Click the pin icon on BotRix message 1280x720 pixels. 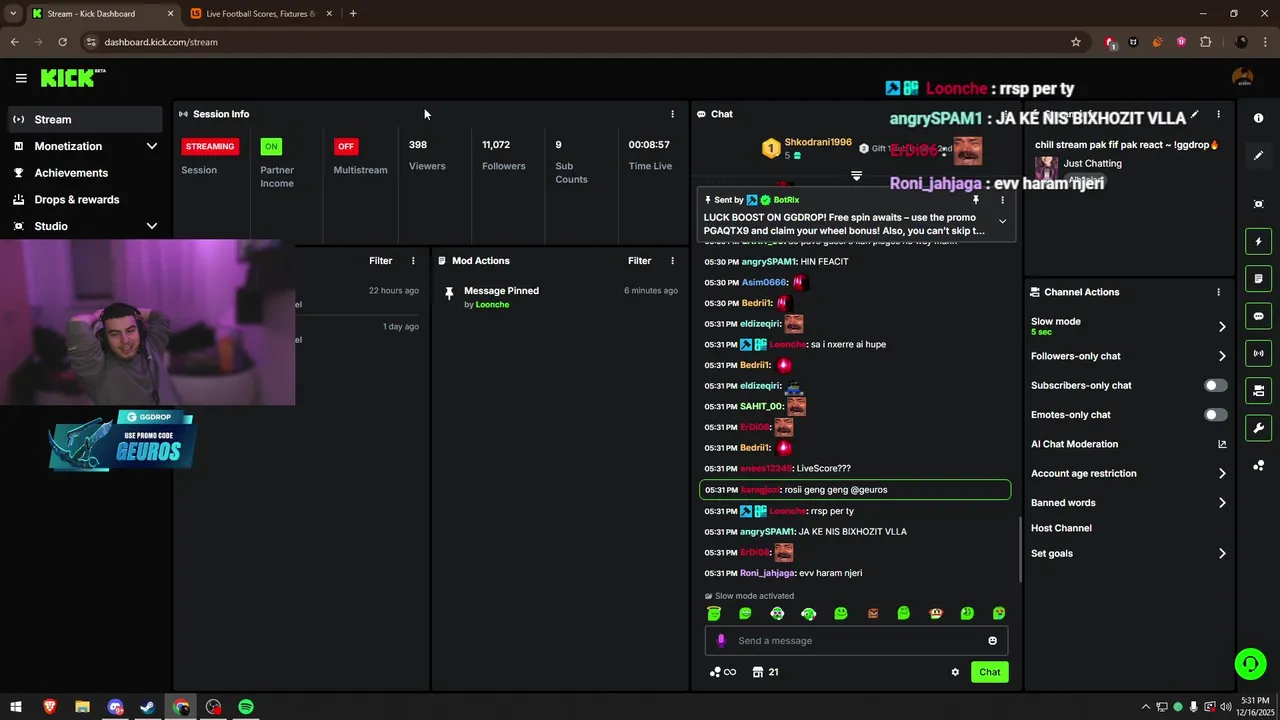coord(976,200)
